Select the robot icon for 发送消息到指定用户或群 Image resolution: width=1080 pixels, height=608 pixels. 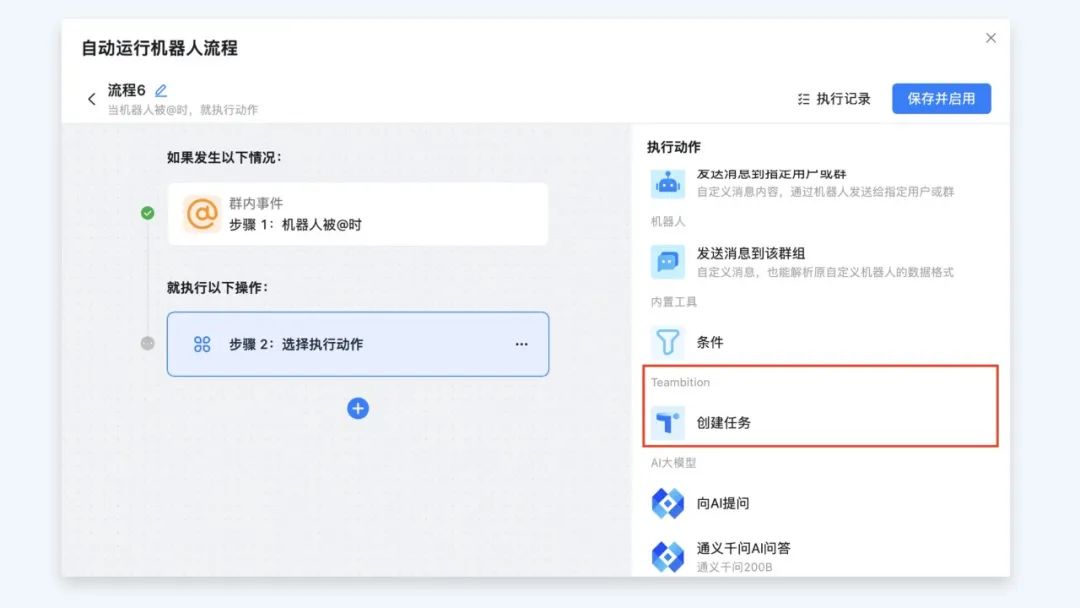(x=667, y=183)
